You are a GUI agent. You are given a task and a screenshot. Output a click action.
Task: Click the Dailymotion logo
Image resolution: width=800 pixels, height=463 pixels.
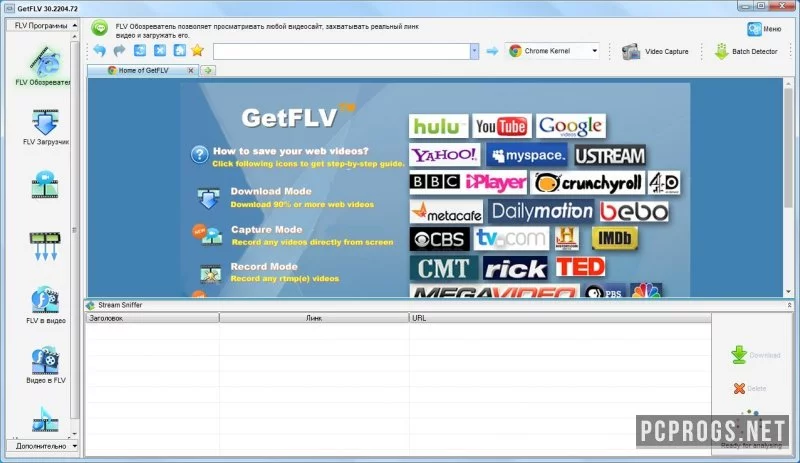pyautogui.click(x=541, y=211)
